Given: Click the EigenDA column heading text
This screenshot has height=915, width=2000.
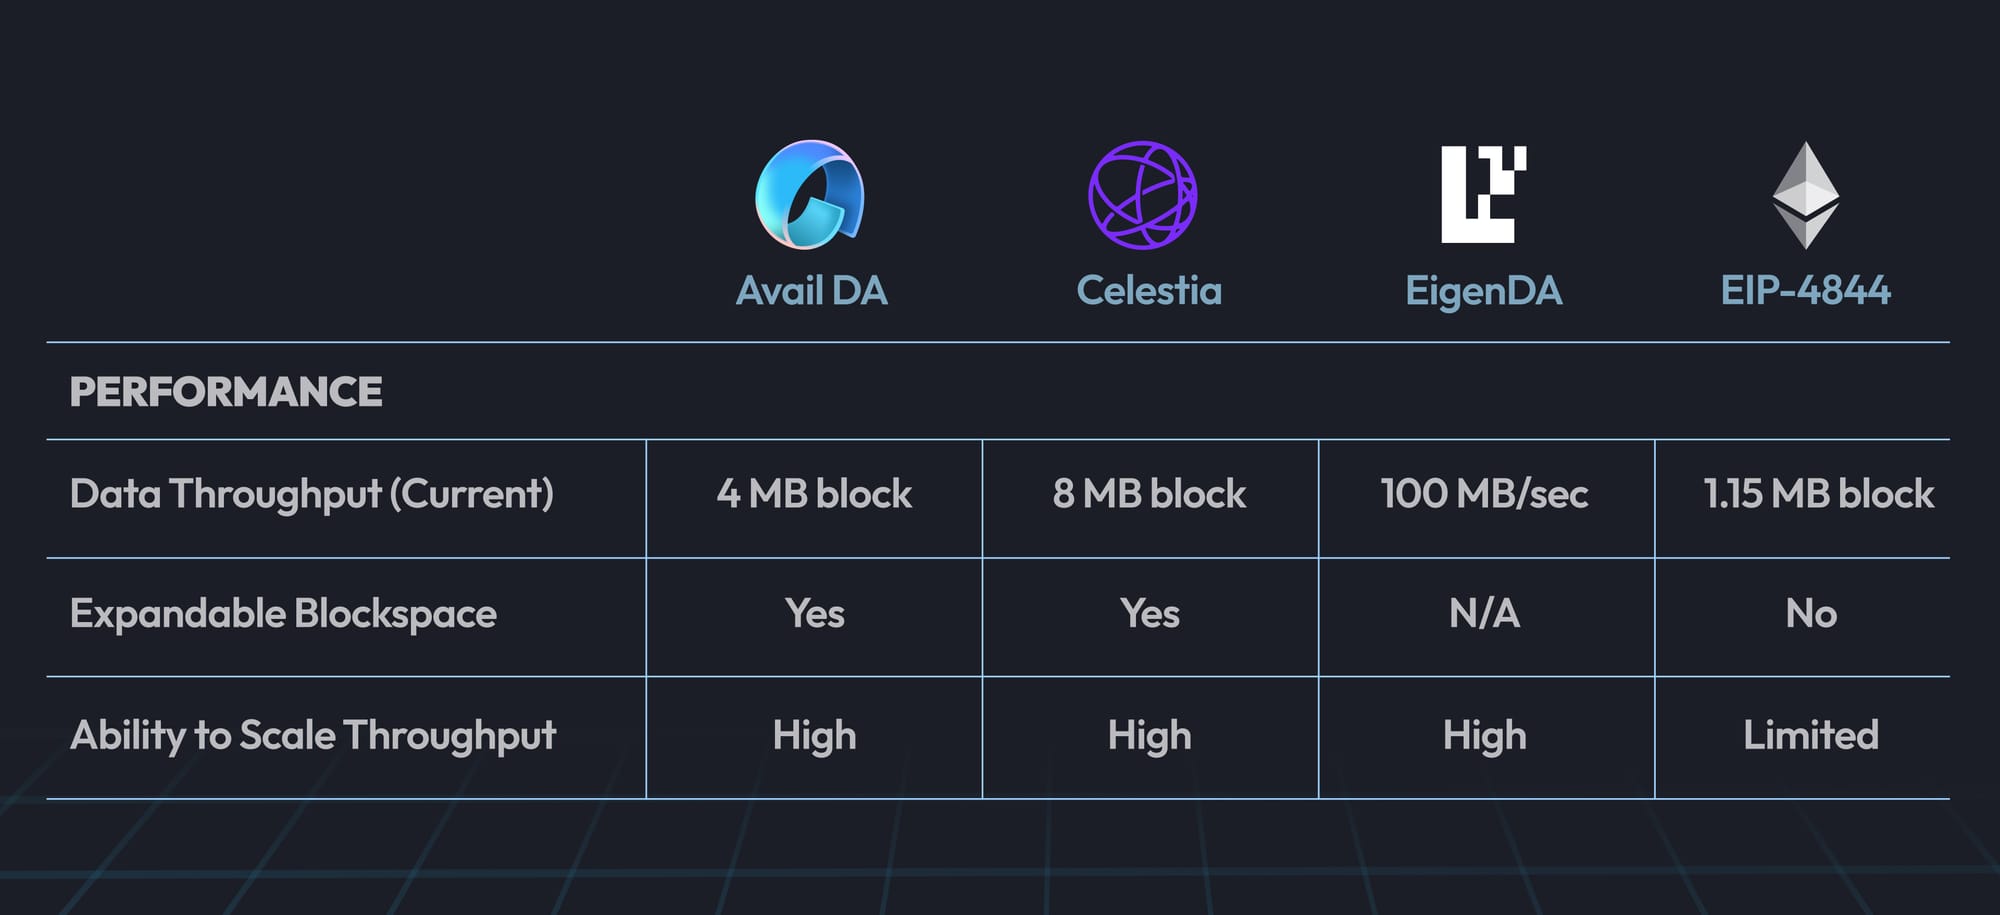Looking at the screenshot, I should pyautogui.click(x=1483, y=291).
